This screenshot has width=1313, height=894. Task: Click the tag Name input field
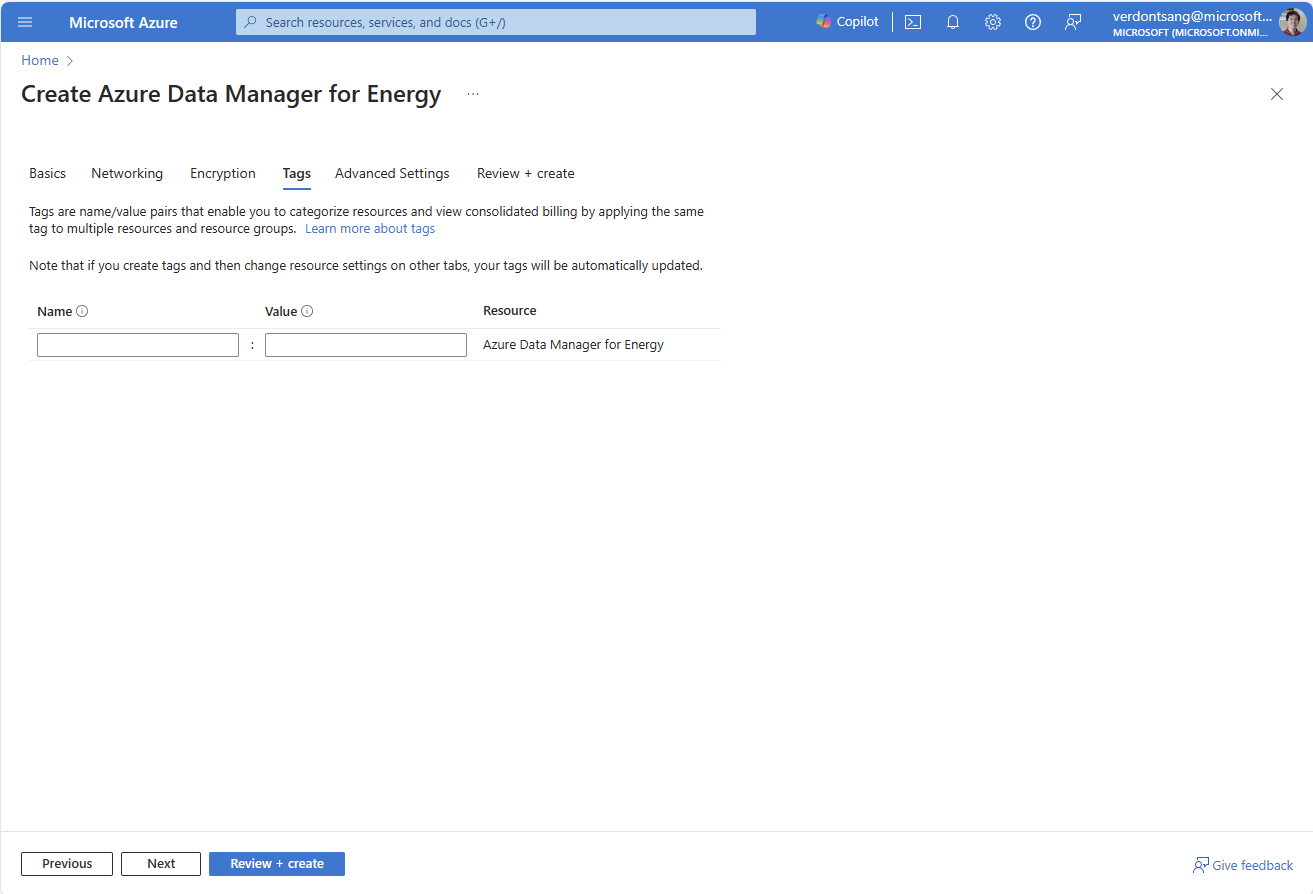click(x=137, y=344)
